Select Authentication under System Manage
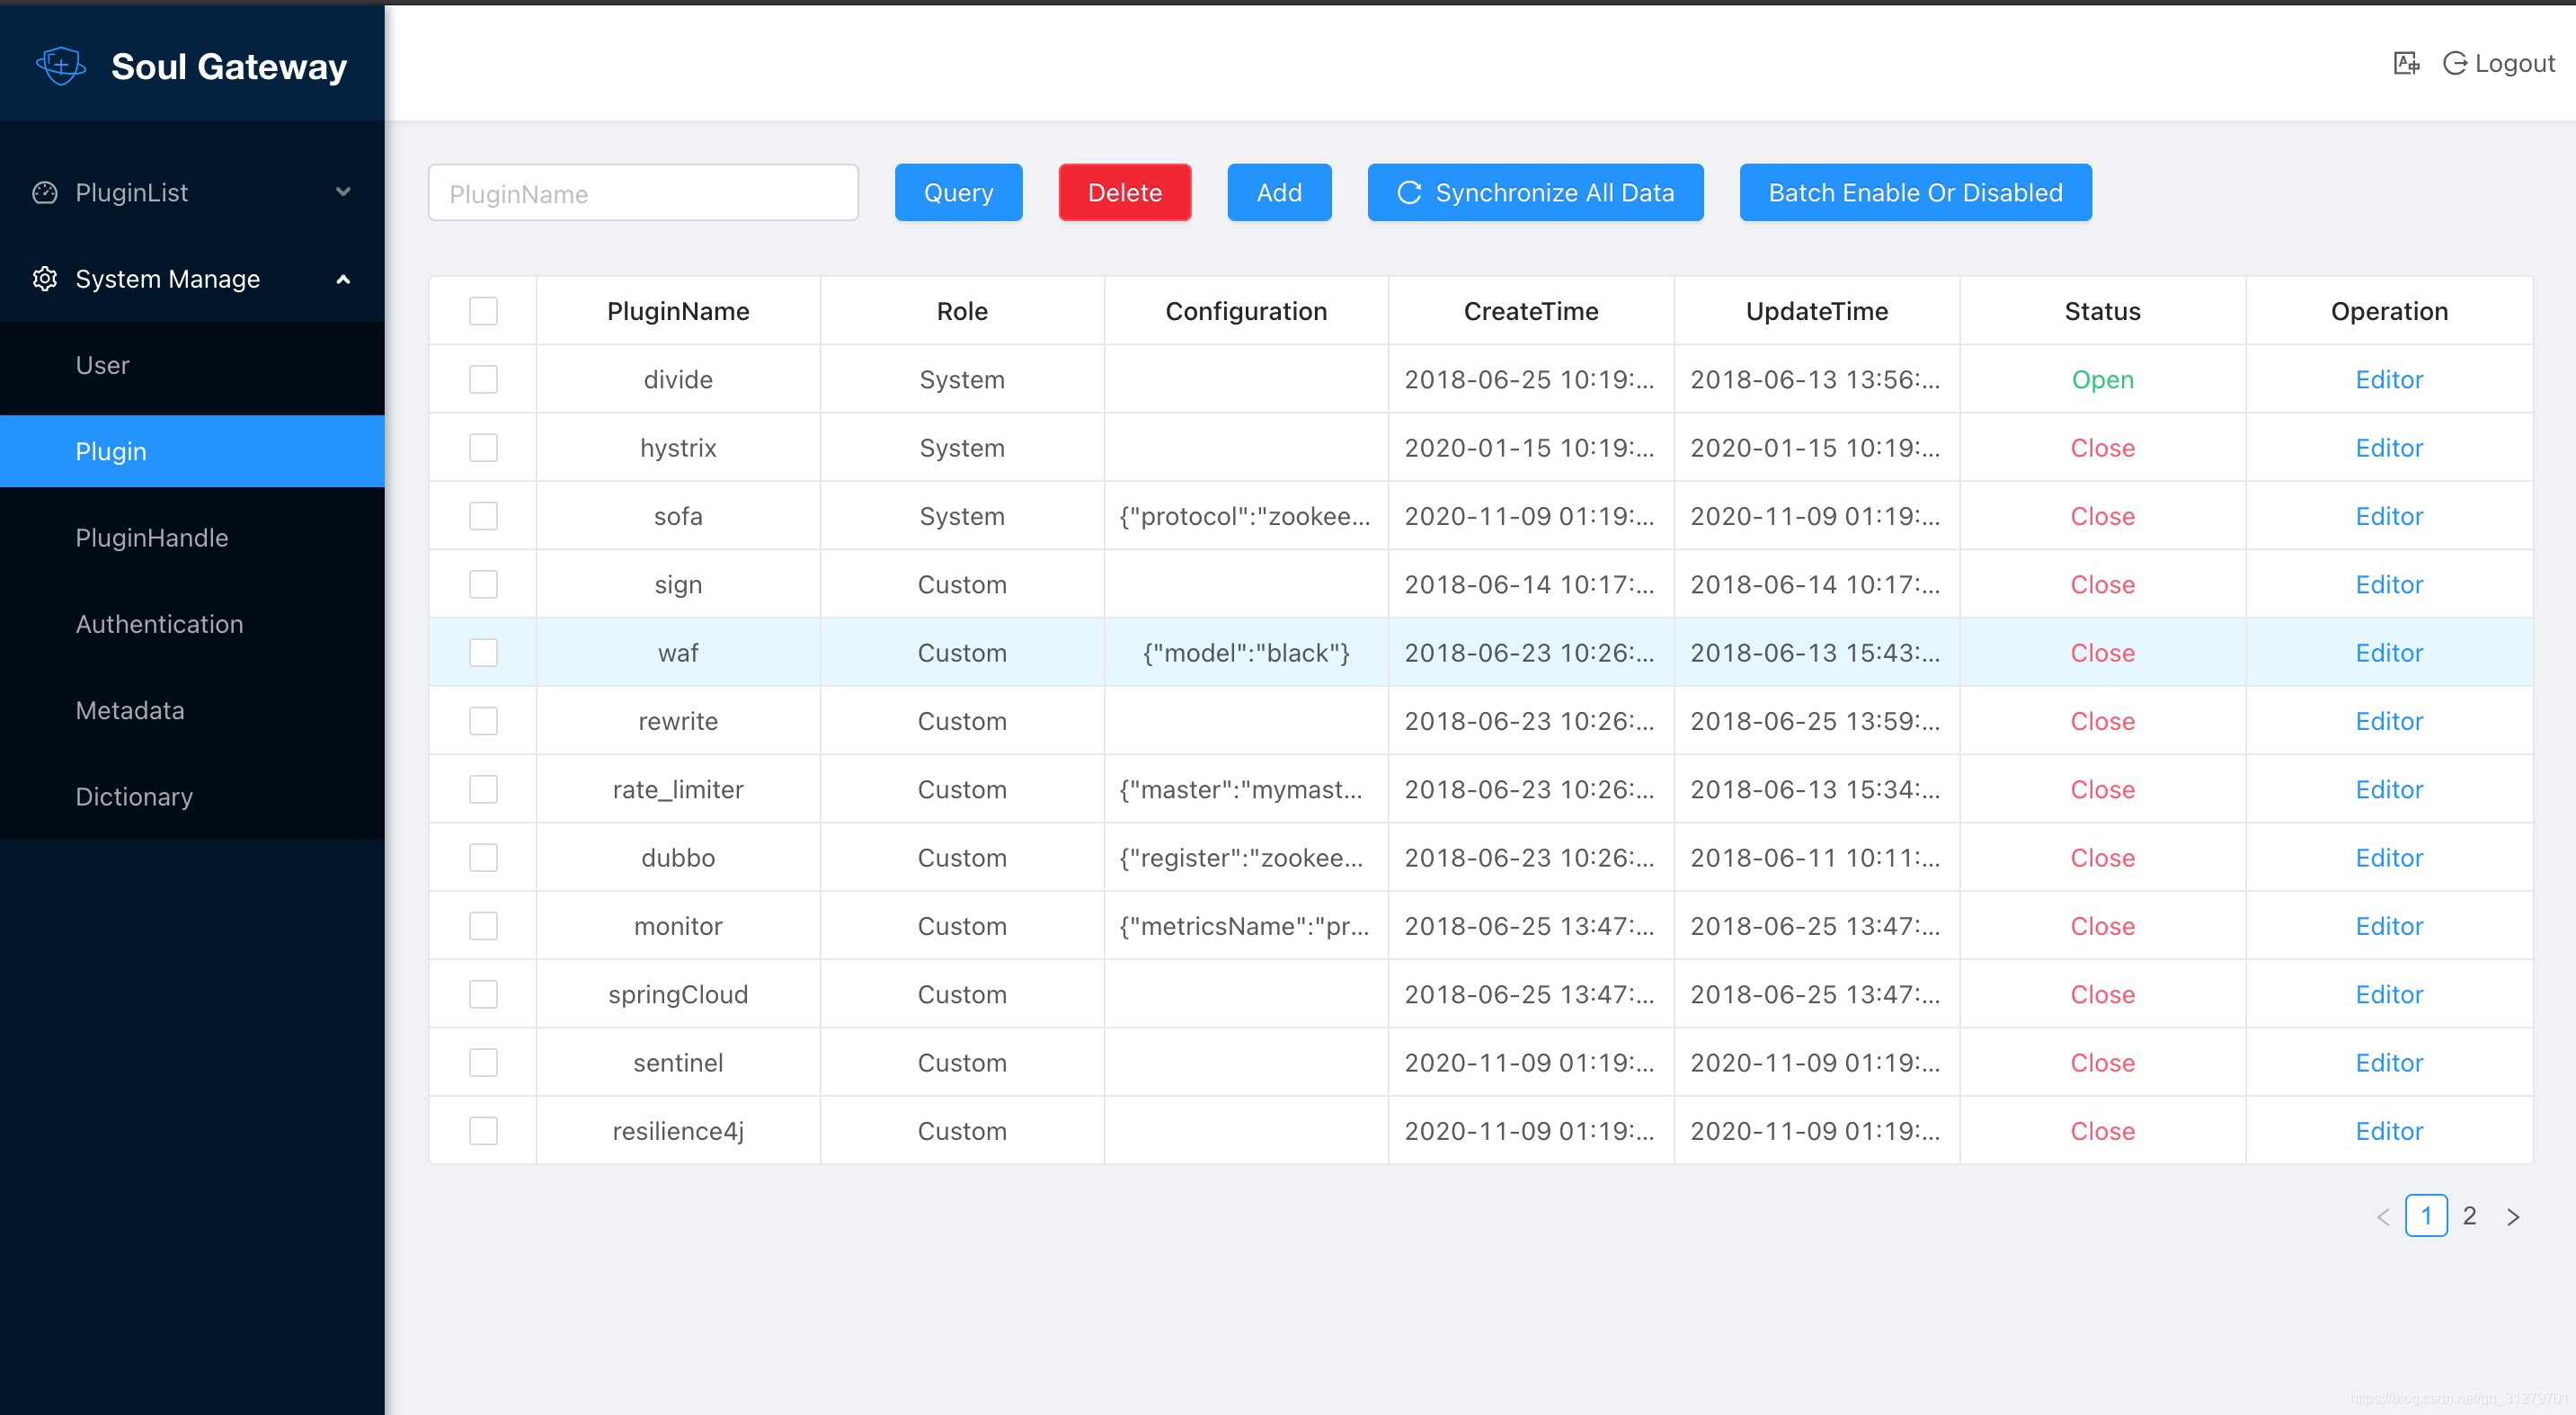The width and height of the screenshot is (2576, 1415). tap(158, 624)
